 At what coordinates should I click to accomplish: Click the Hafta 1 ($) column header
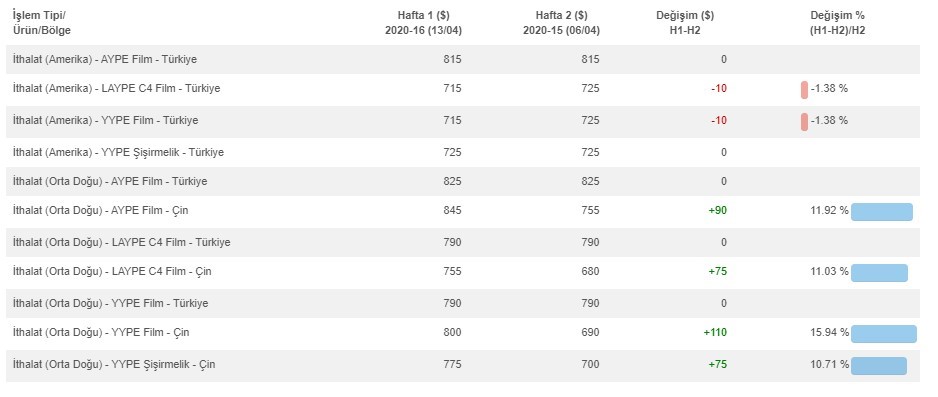424,23
